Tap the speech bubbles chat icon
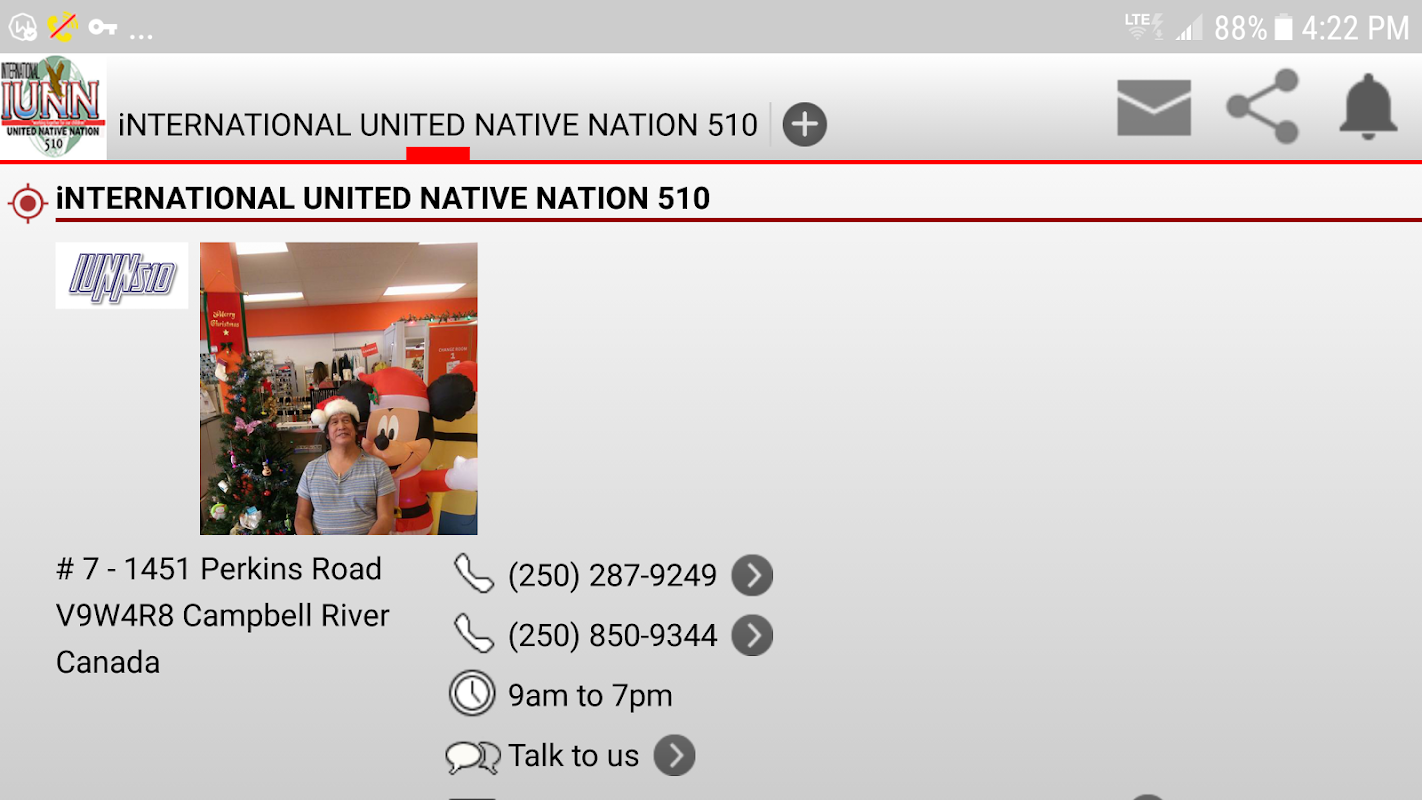The width and height of the screenshot is (1422, 800). point(472,757)
